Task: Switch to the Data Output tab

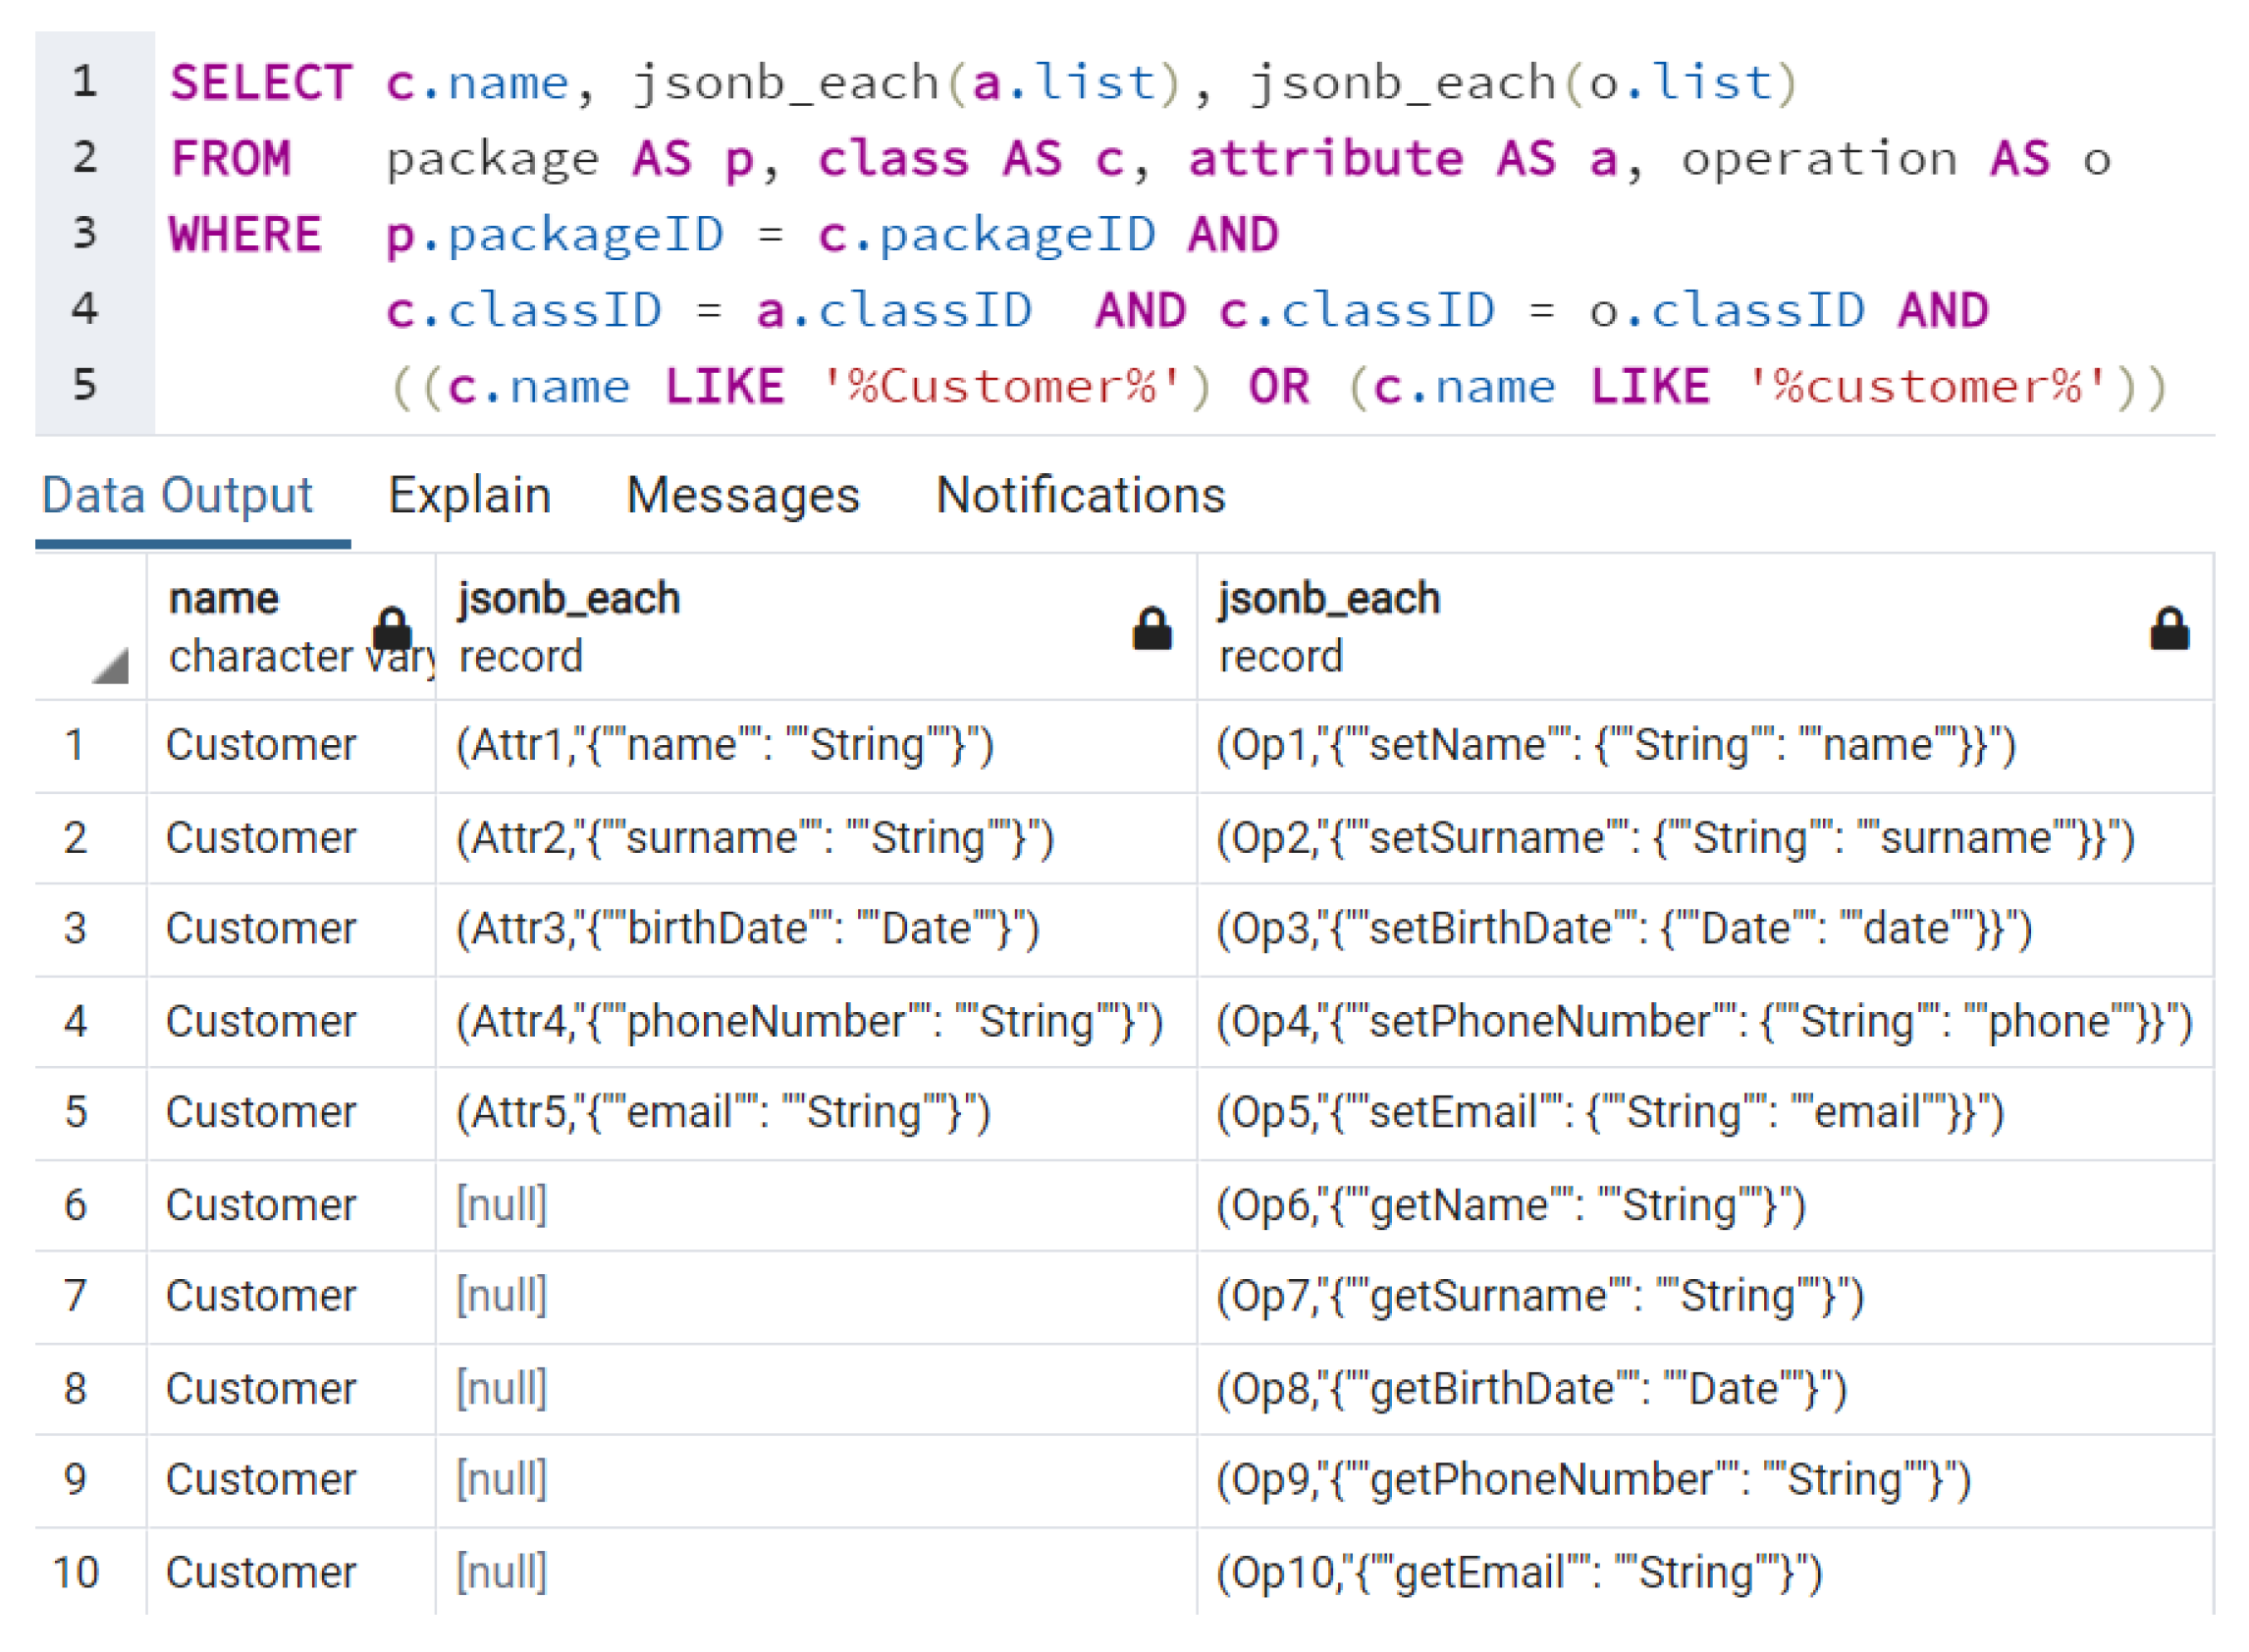Action: (x=177, y=495)
